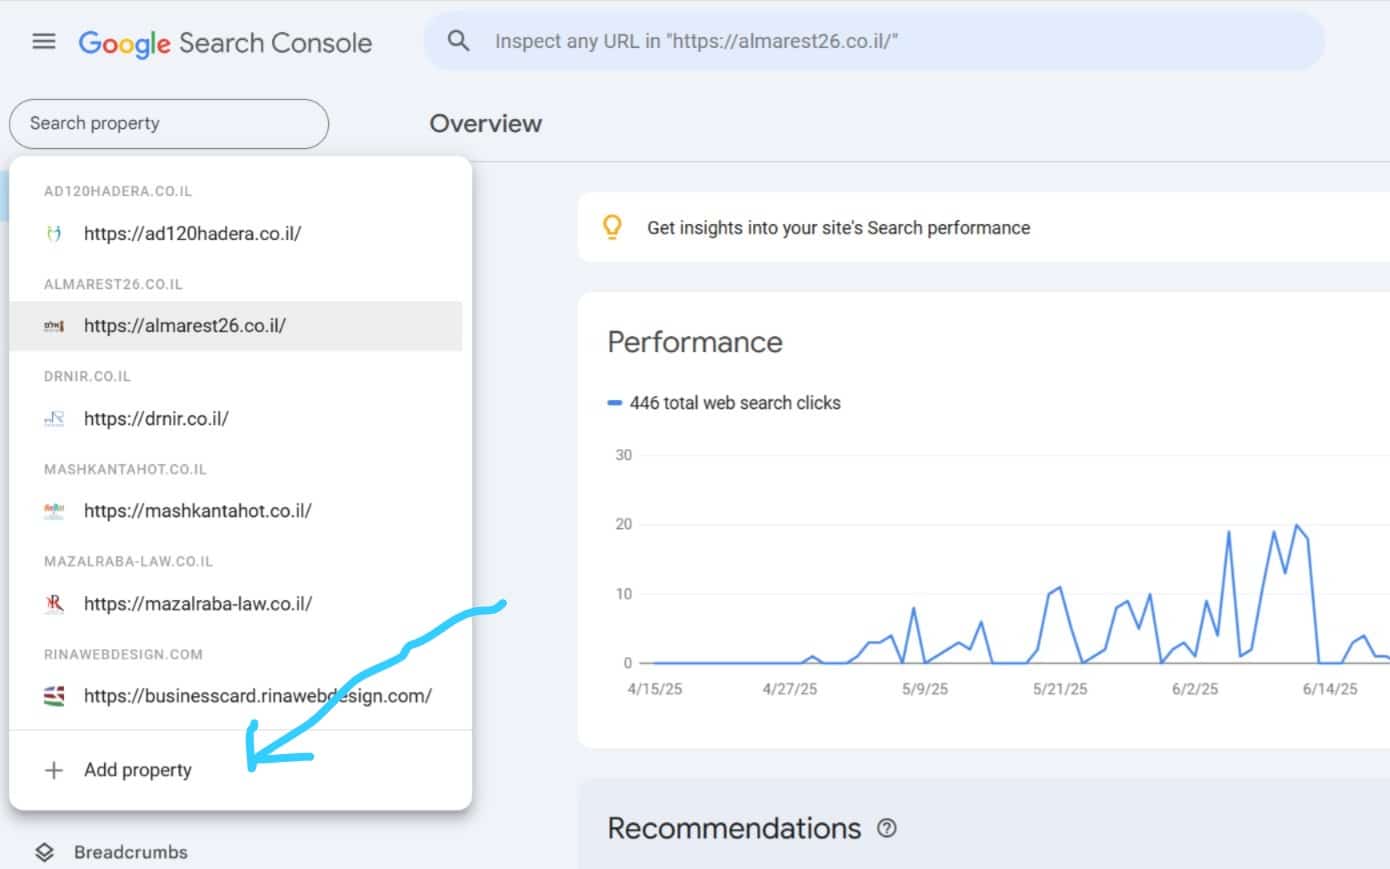Screen dimensions: 1390x869
Task: Click the Performance card heading
Action: [x=695, y=342]
